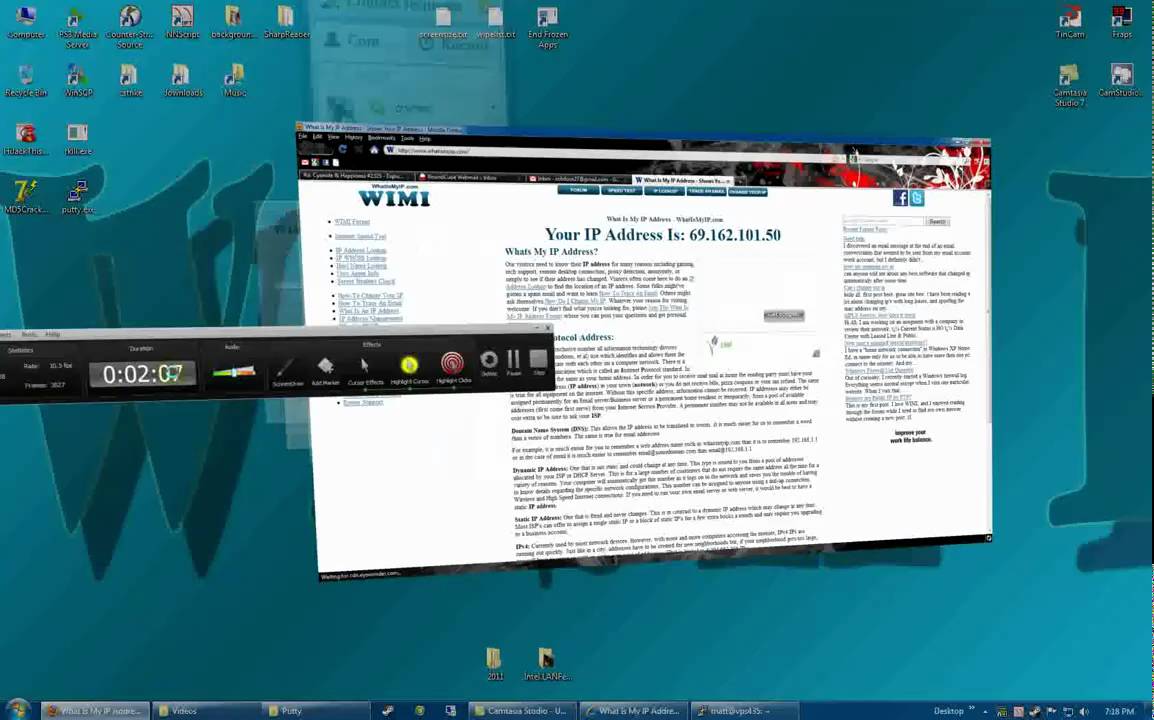
Task: Open the Recycle Bin icon
Action: [26, 80]
